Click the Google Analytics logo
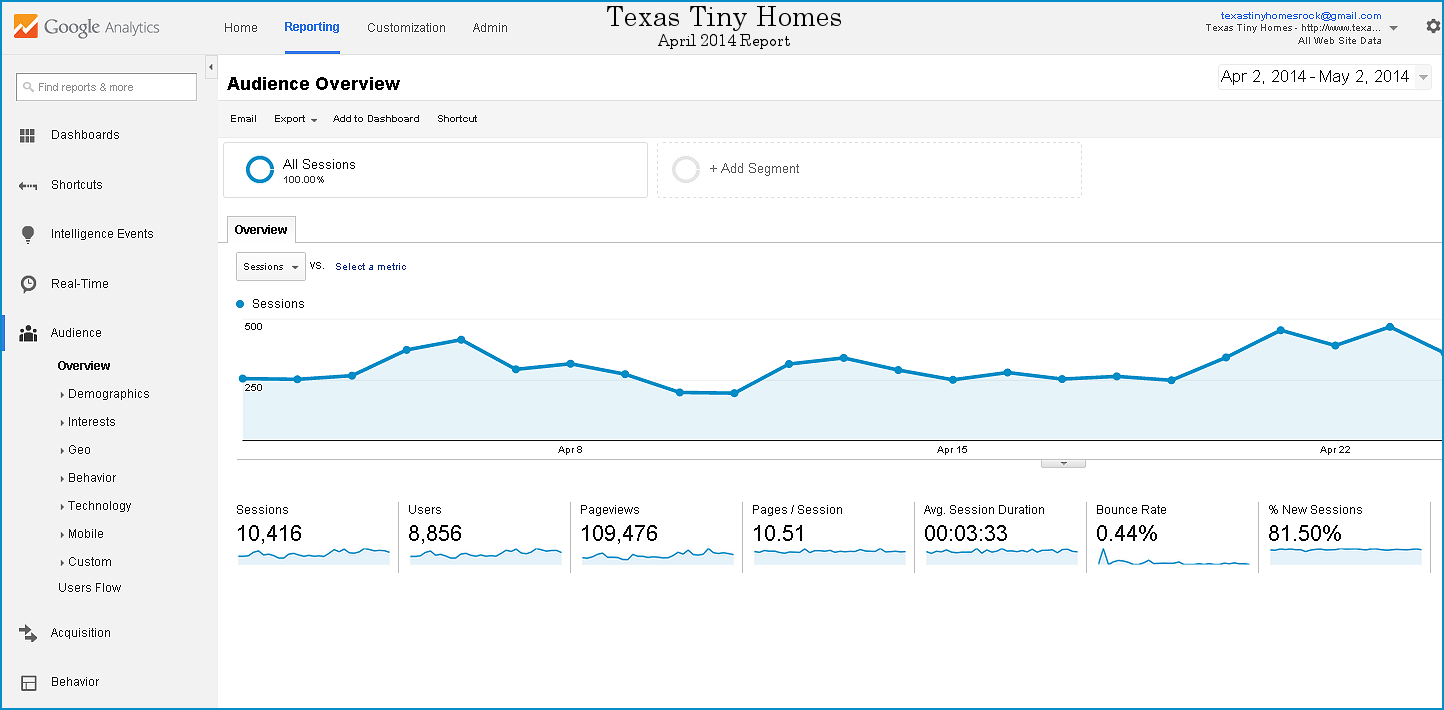Image resolution: width=1444 pixels, height=710 pixels. tap(87, 27)
